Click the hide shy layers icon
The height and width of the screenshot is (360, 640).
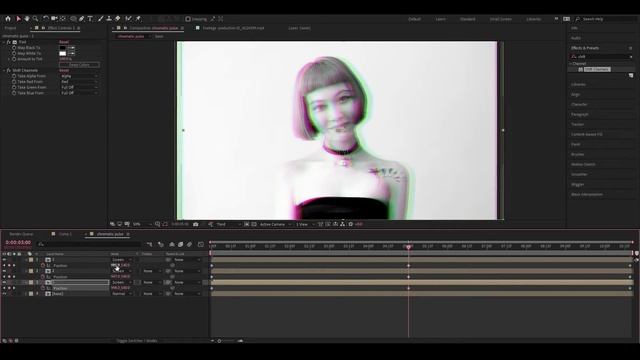172,244
